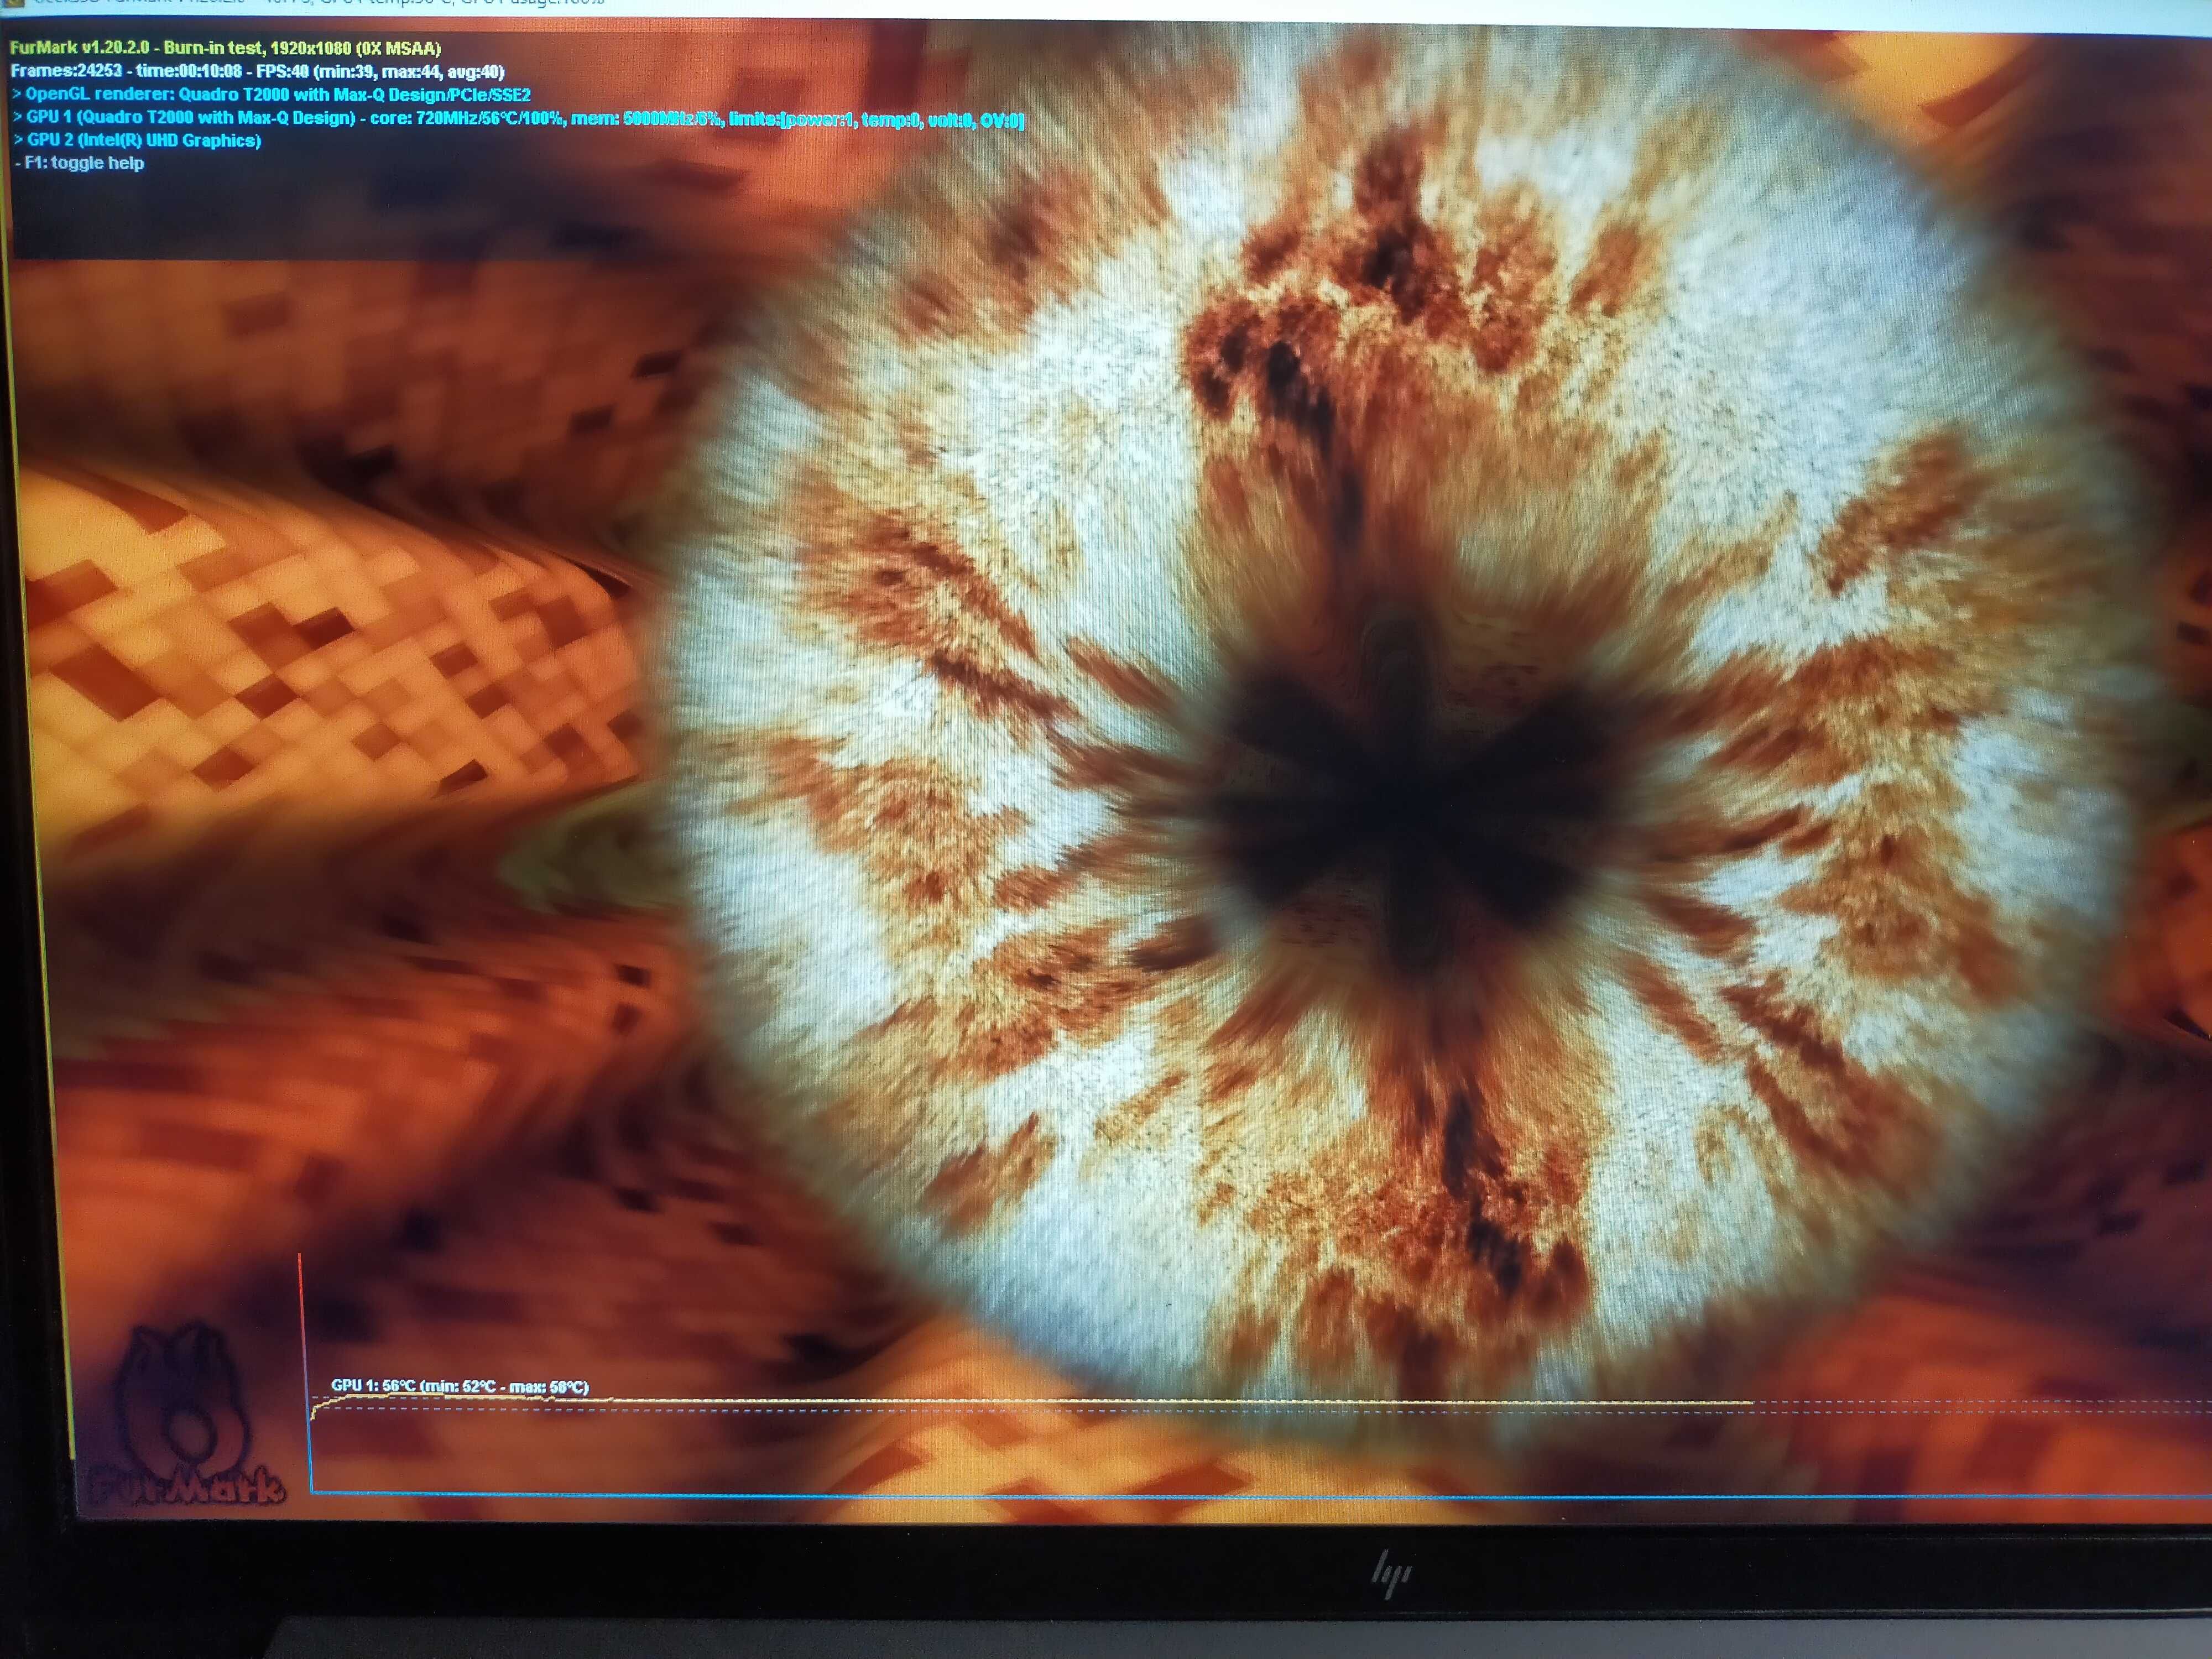Click the 'OpenGL renderer: Quadro T2000' line
Screen dimensions: 2212x1659
[x=271, y=95]
